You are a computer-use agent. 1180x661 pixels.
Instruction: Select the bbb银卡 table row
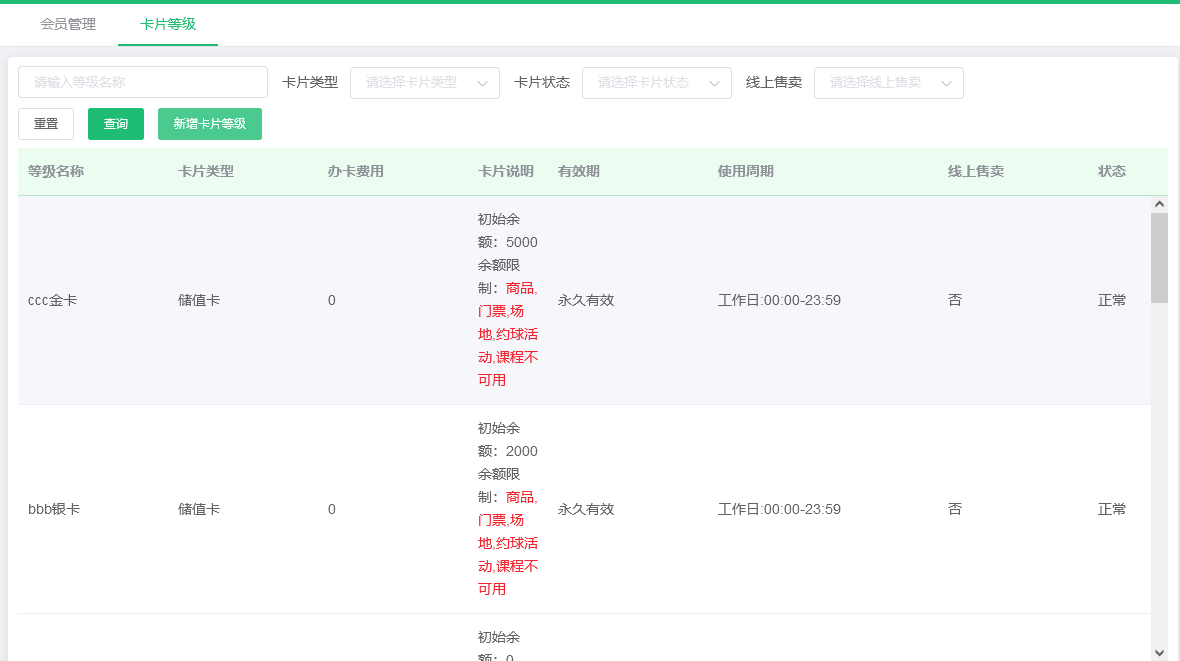[x=300, y=509]
